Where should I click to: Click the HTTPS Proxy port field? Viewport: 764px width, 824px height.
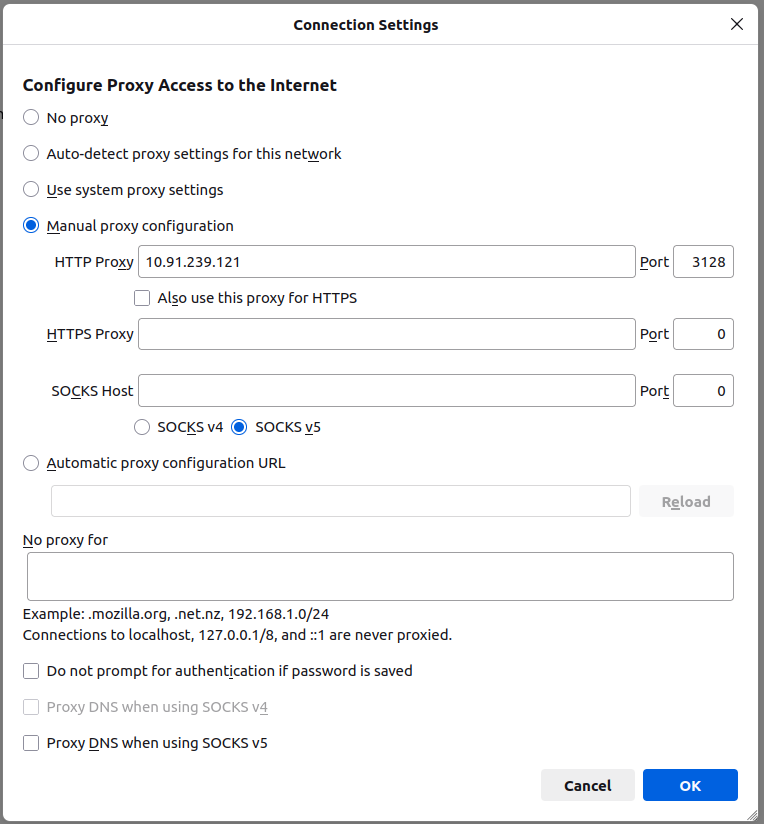(703, 334)
